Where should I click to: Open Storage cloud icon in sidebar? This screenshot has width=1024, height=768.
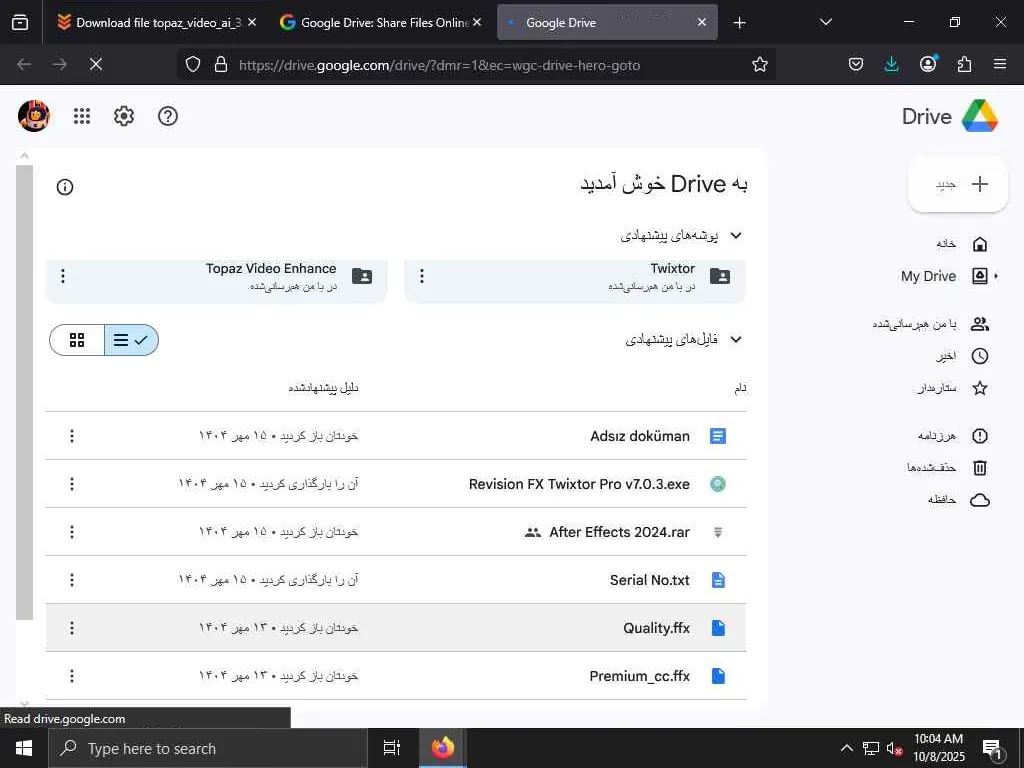[x=980, y=500]
